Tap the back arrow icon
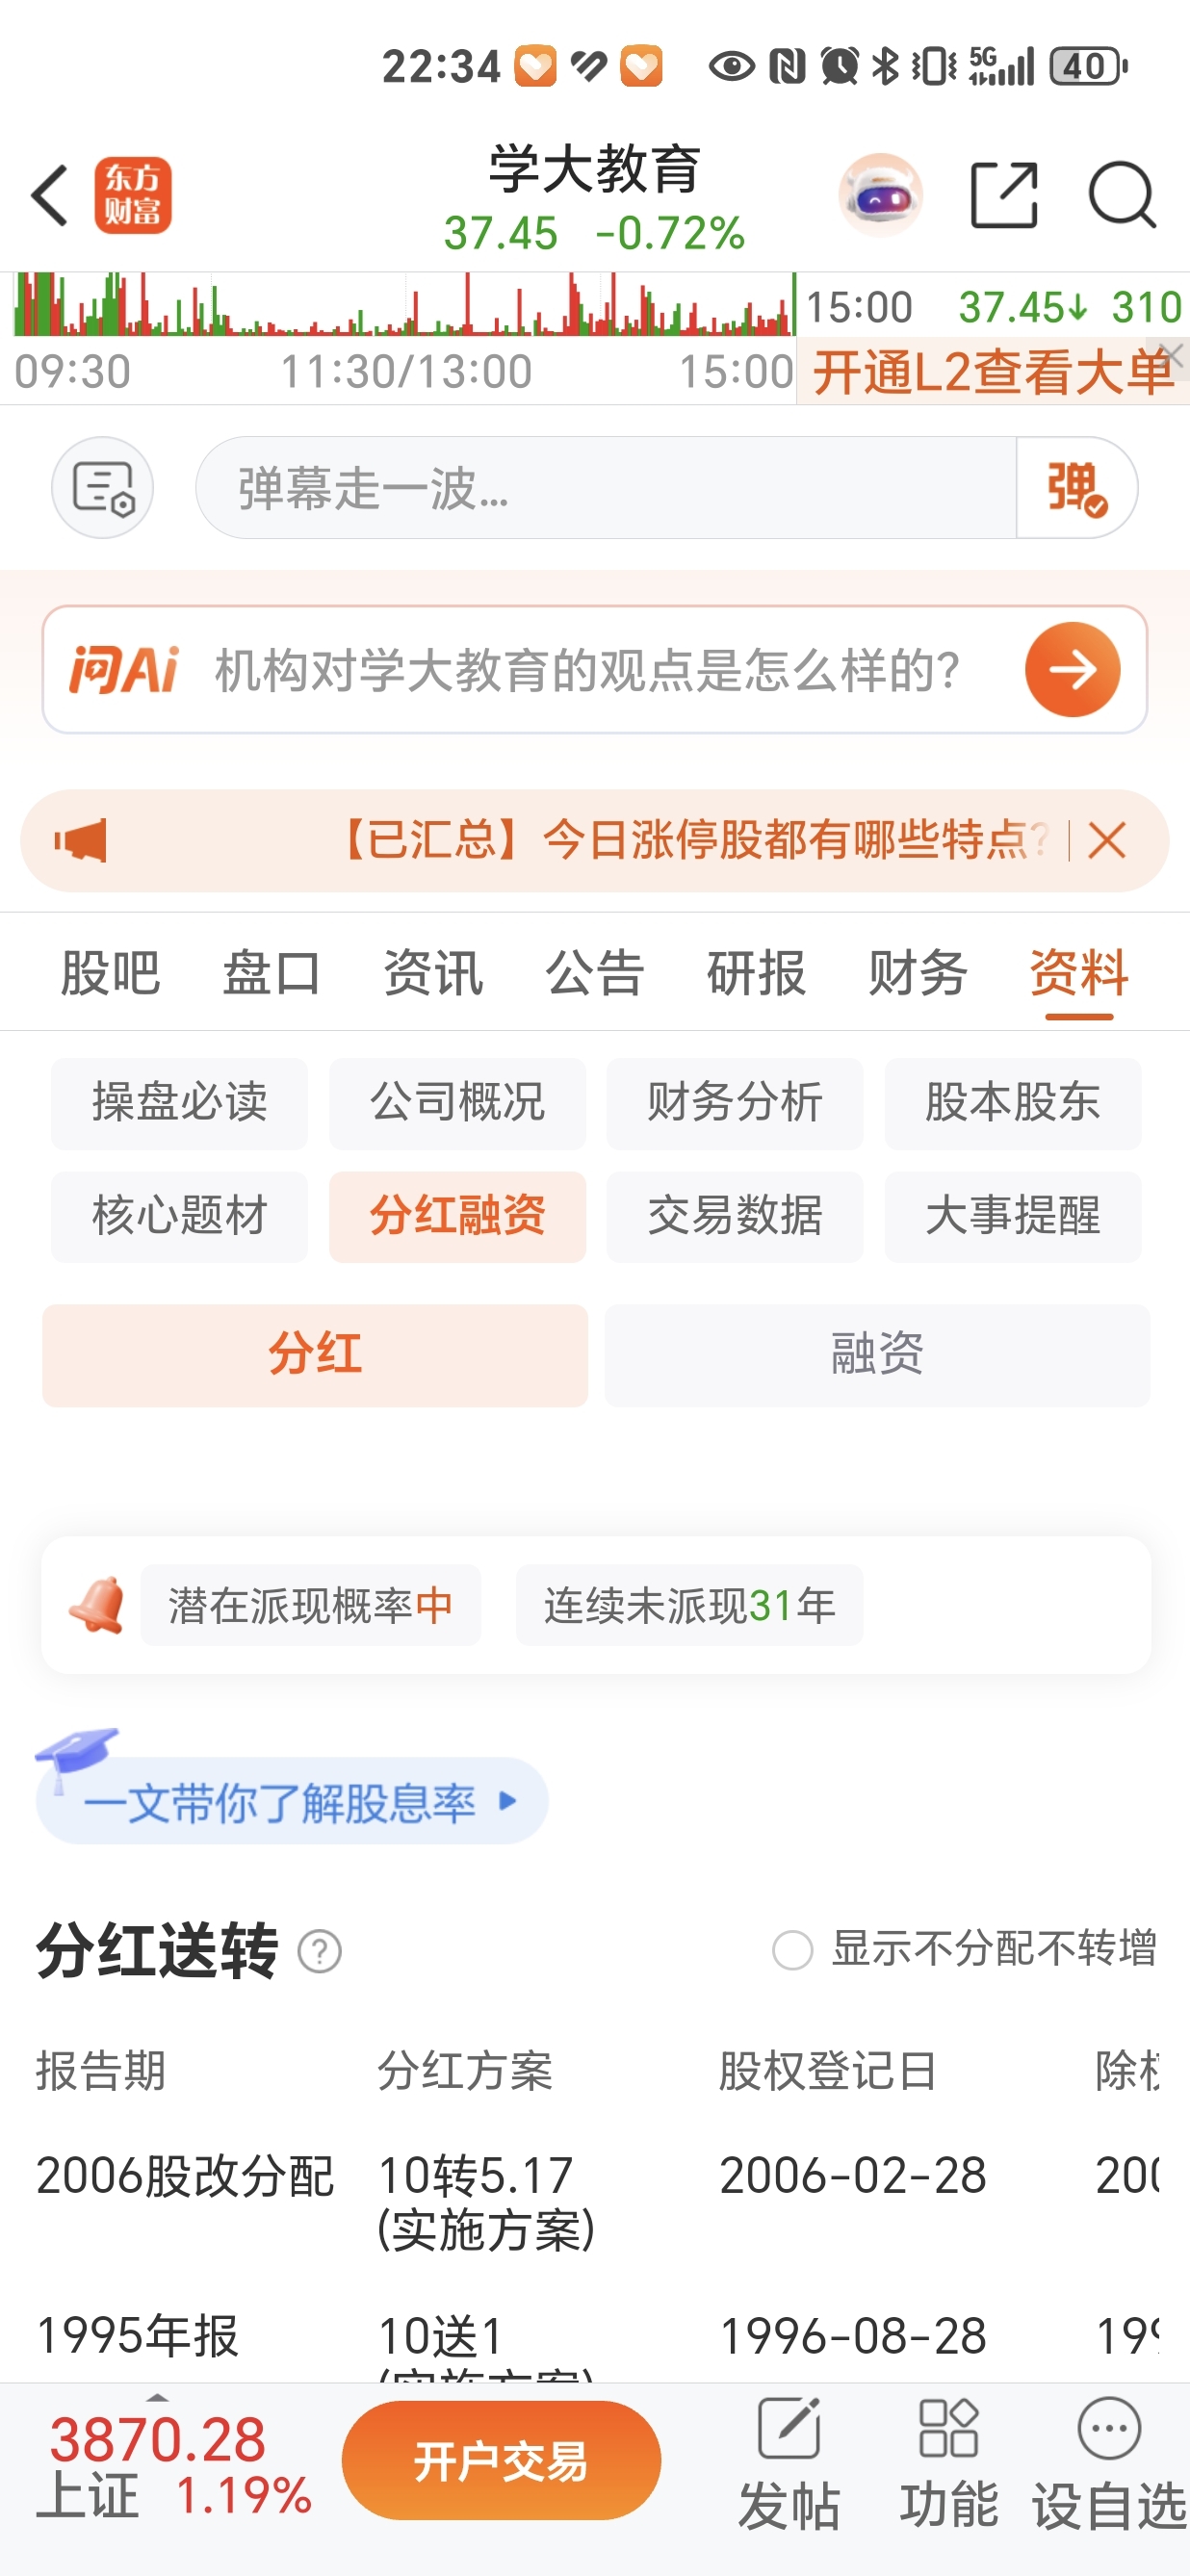 pyautogui.click(x=50, y=196)
